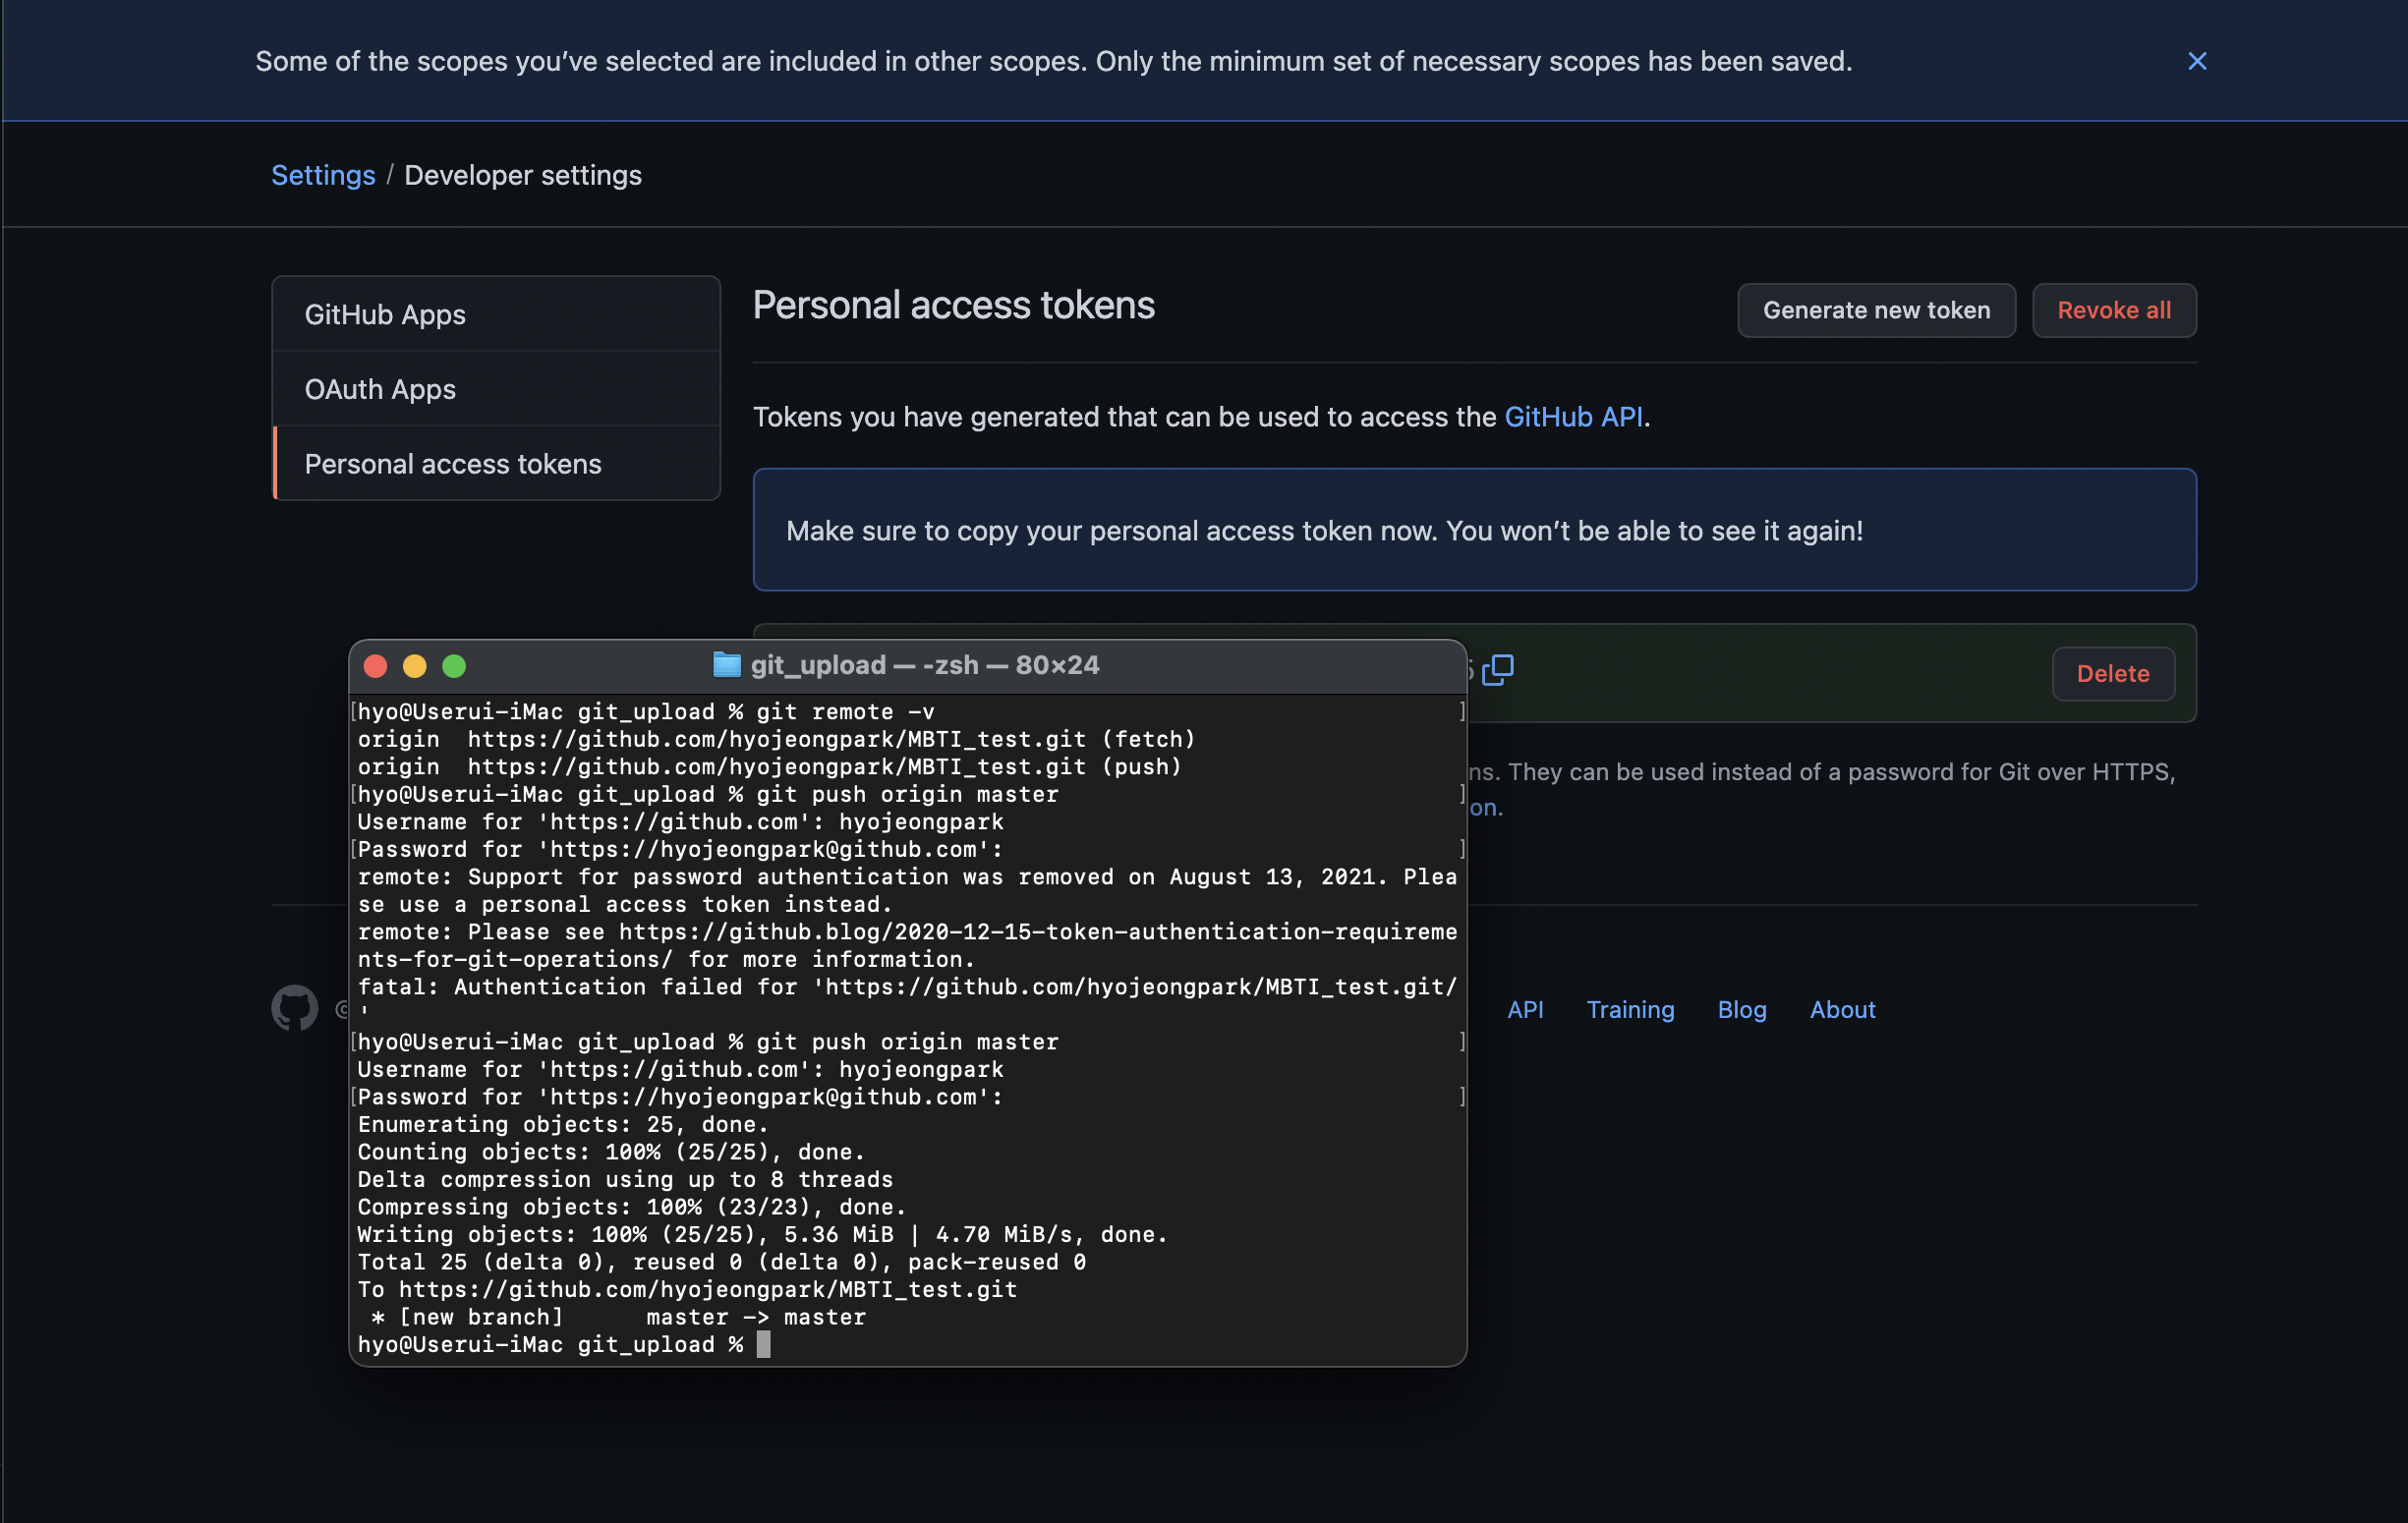The width and height of the screenshot is (2408, 1523).
Task: Click the terminal prompt cursor line
Action: [763, 1344]
